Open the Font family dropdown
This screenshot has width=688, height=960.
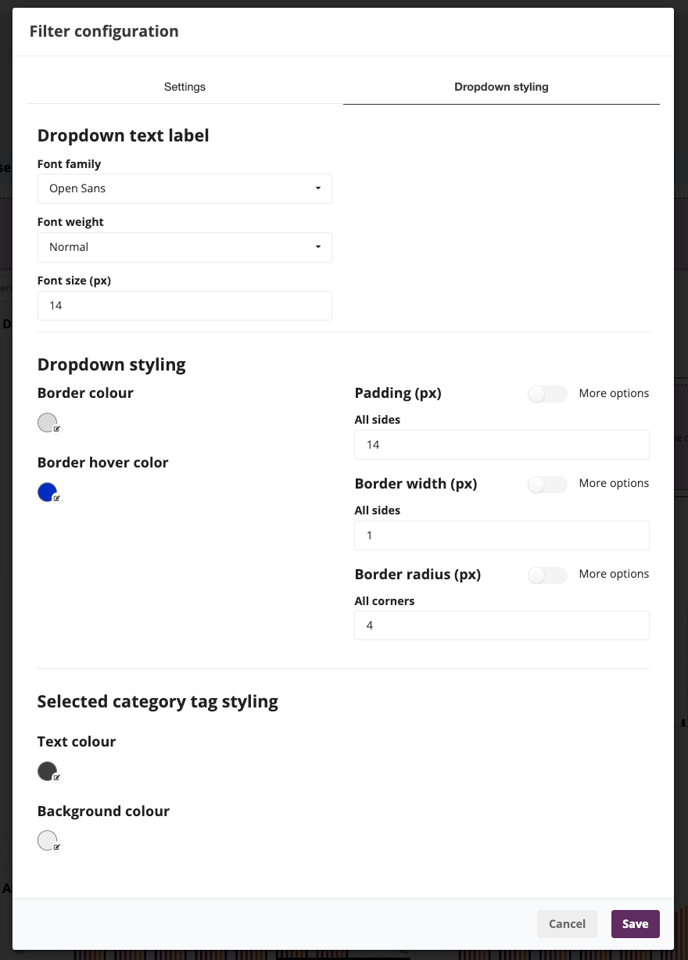coord(184,189)
